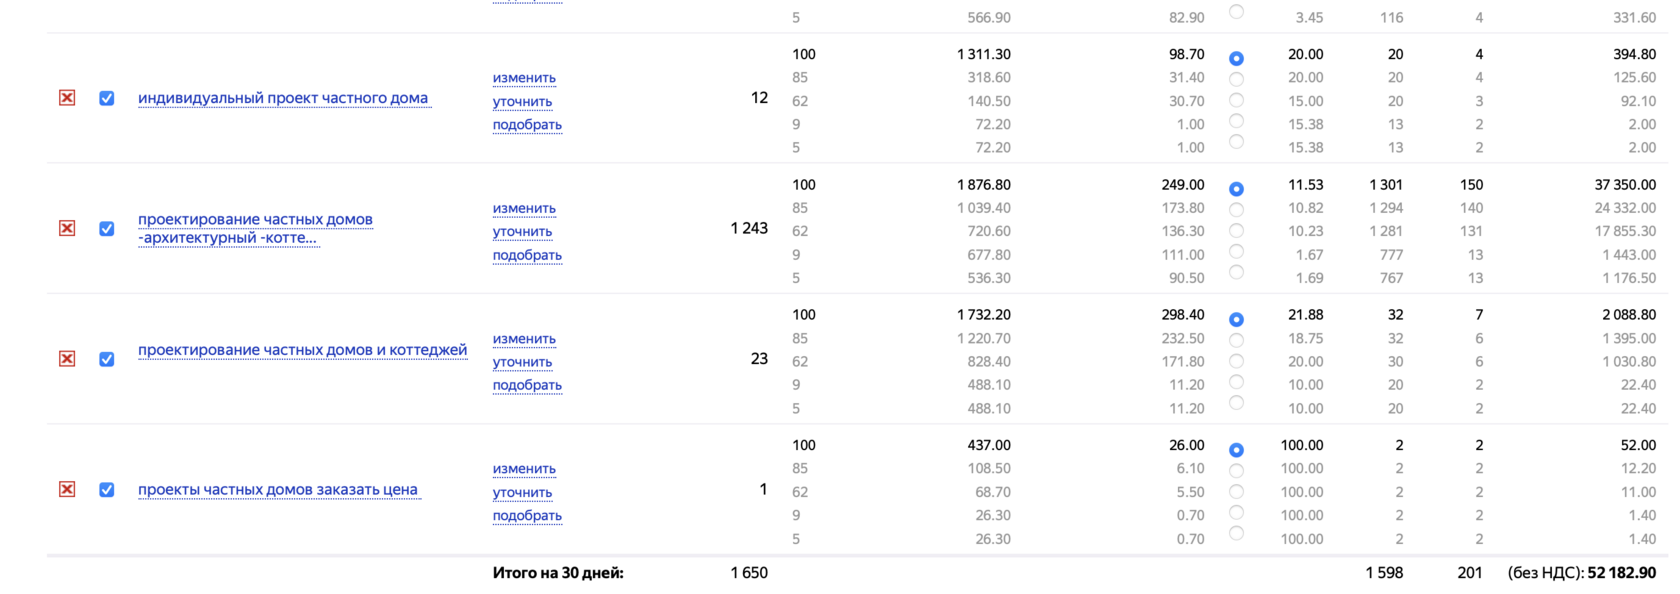The width and height of the screenshot is (1680, 594).
Task: Click 'уточнить' for 'индивидуальный проект частного дома'
Action: (522, 101)
